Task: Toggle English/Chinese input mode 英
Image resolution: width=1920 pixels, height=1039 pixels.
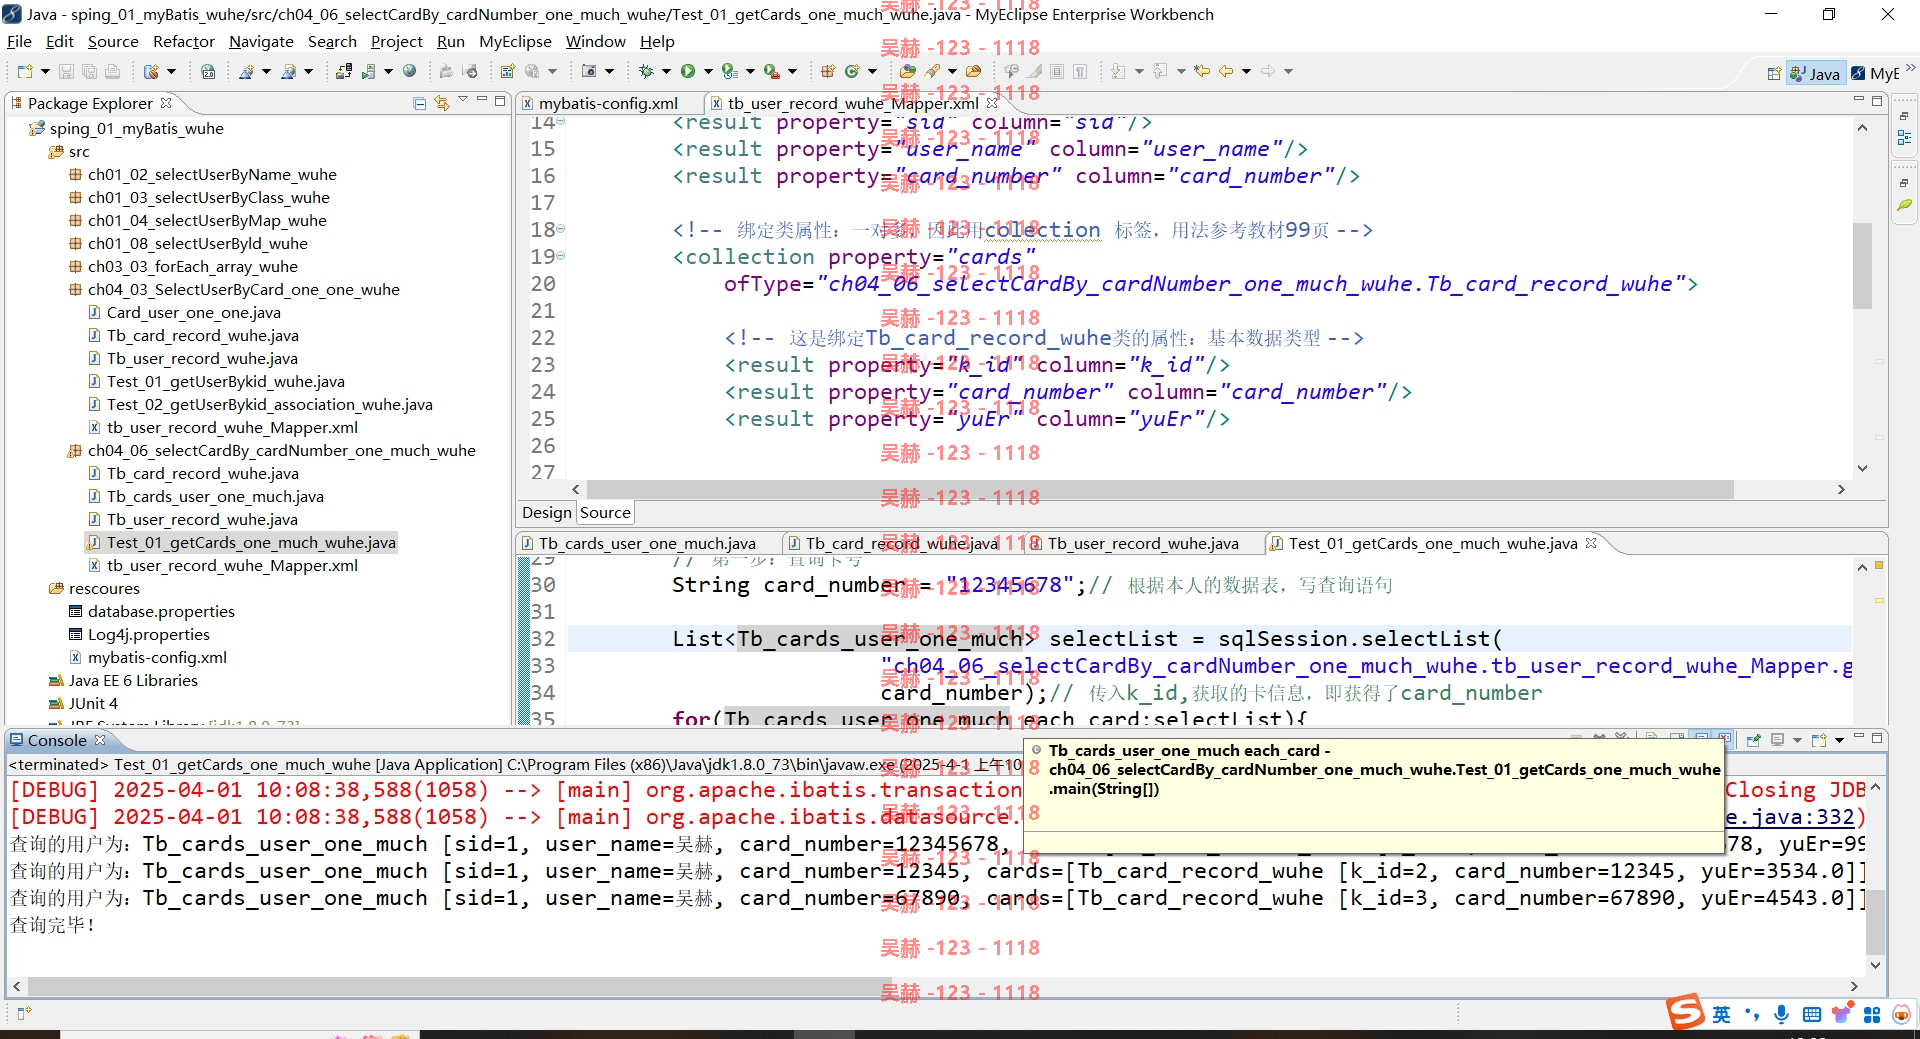Action: 1721,1014
